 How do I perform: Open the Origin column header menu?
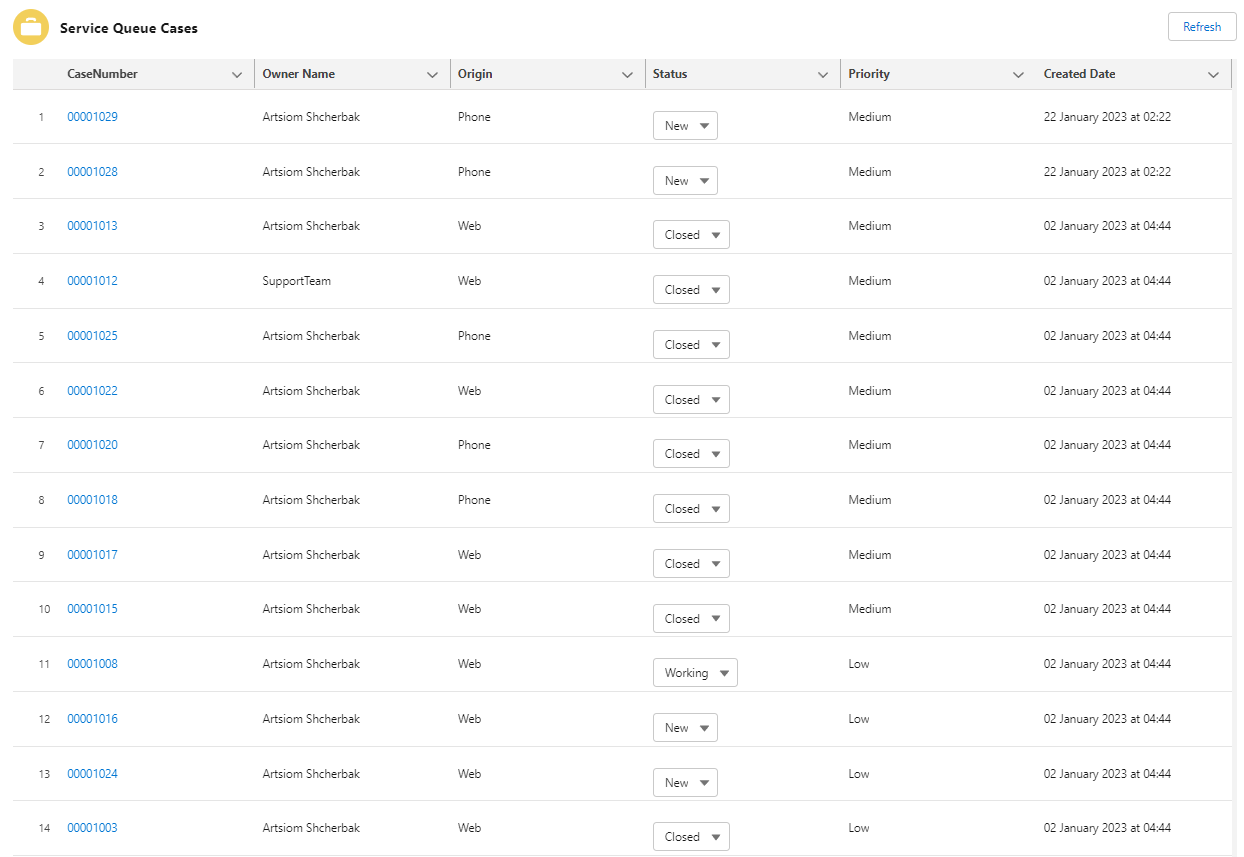point(628,73)
